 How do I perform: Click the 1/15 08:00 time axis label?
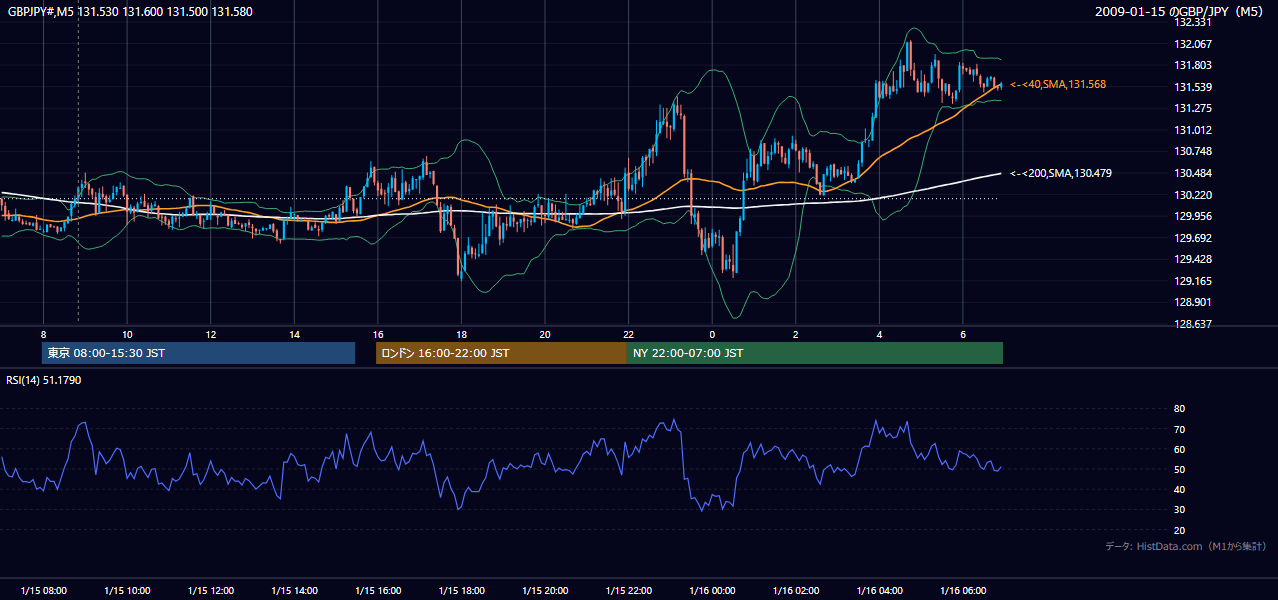click(x=44, y=591)
